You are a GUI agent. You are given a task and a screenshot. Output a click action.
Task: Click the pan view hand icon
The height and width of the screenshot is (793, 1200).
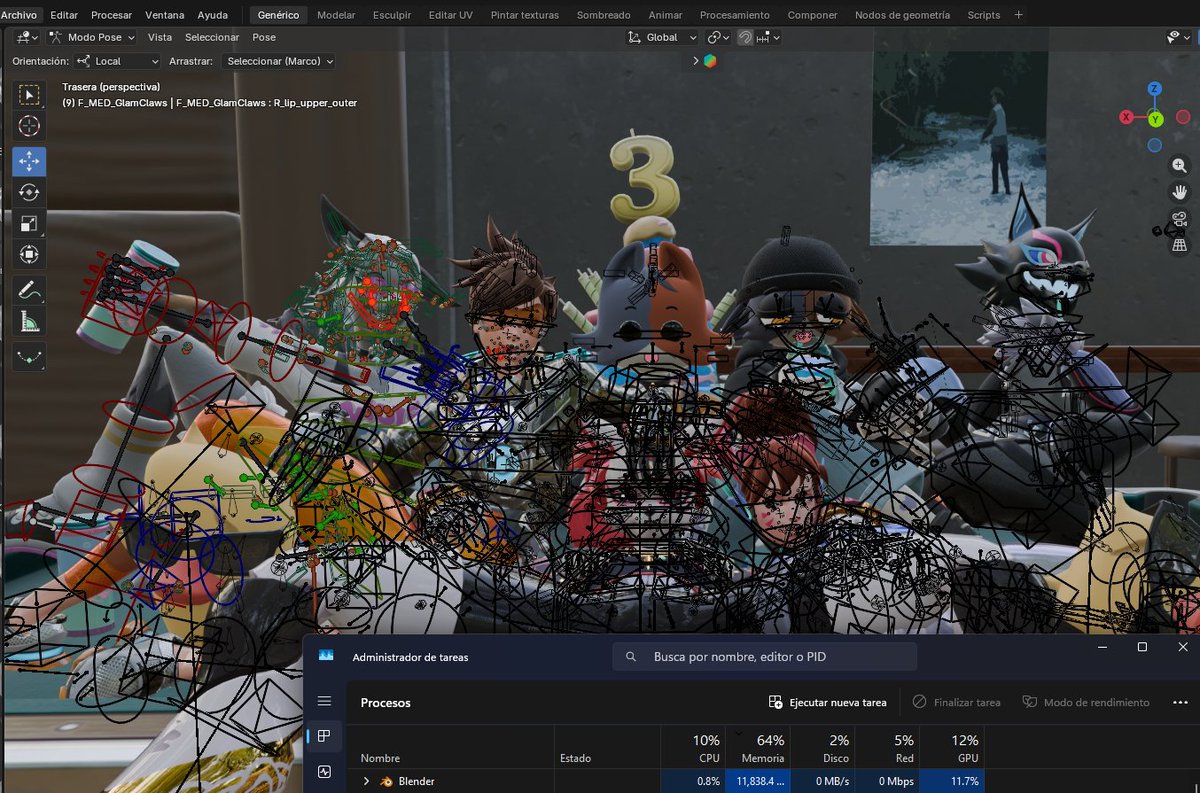tap(1180, 192)
